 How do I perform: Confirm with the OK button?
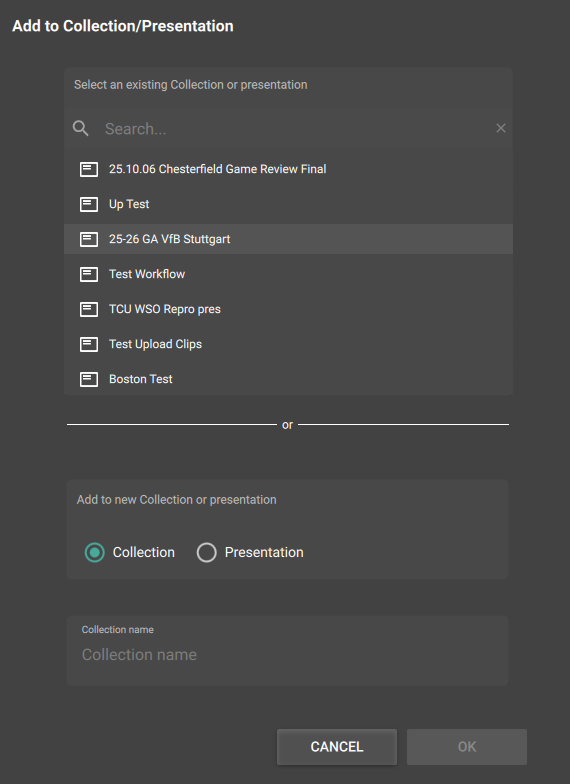click(466, 746)
